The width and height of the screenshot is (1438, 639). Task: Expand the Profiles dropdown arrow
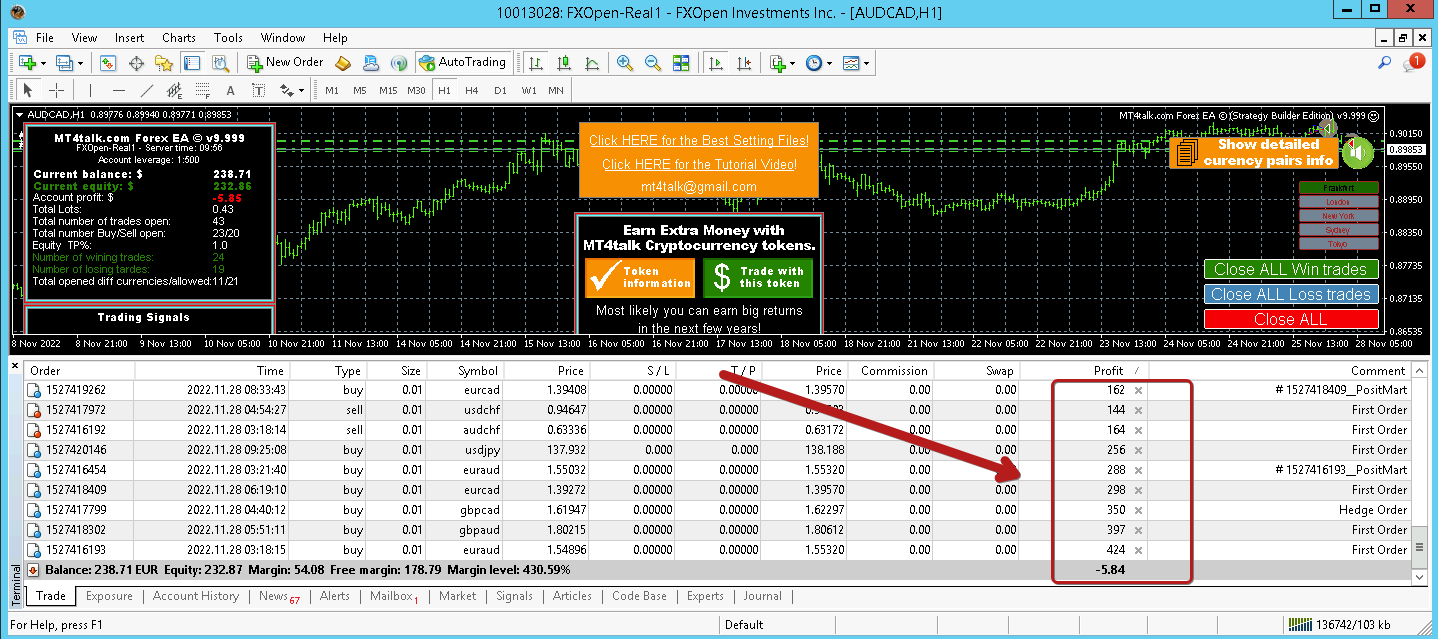(x=80, y=63)
